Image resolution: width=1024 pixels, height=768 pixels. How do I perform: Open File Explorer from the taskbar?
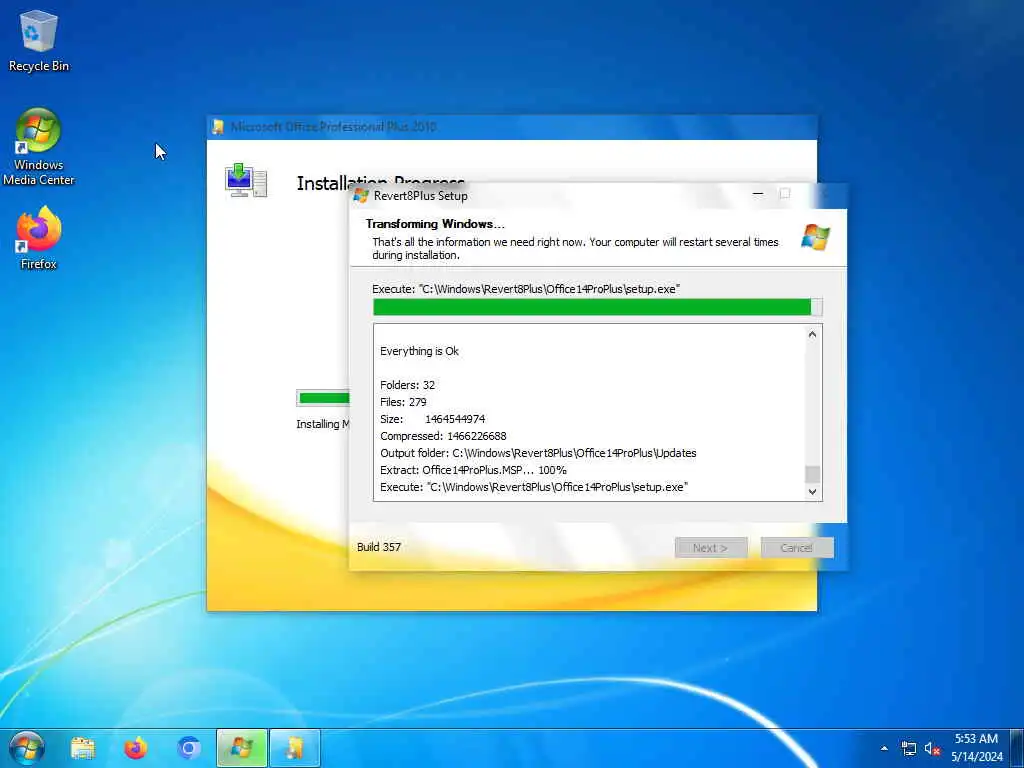click(x=83, y=748)
